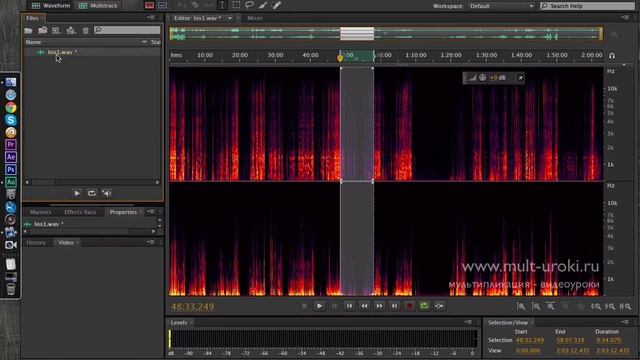Click Insert into multitrack icon

pos(71,31)
